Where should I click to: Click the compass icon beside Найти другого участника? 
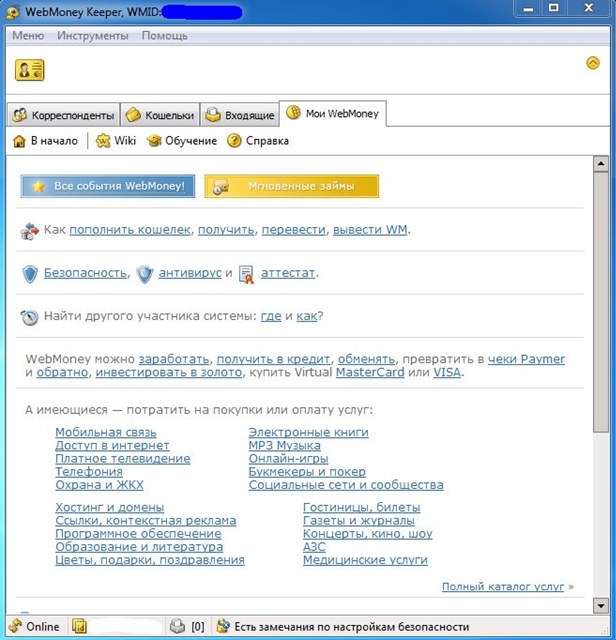tap(29, 317)
